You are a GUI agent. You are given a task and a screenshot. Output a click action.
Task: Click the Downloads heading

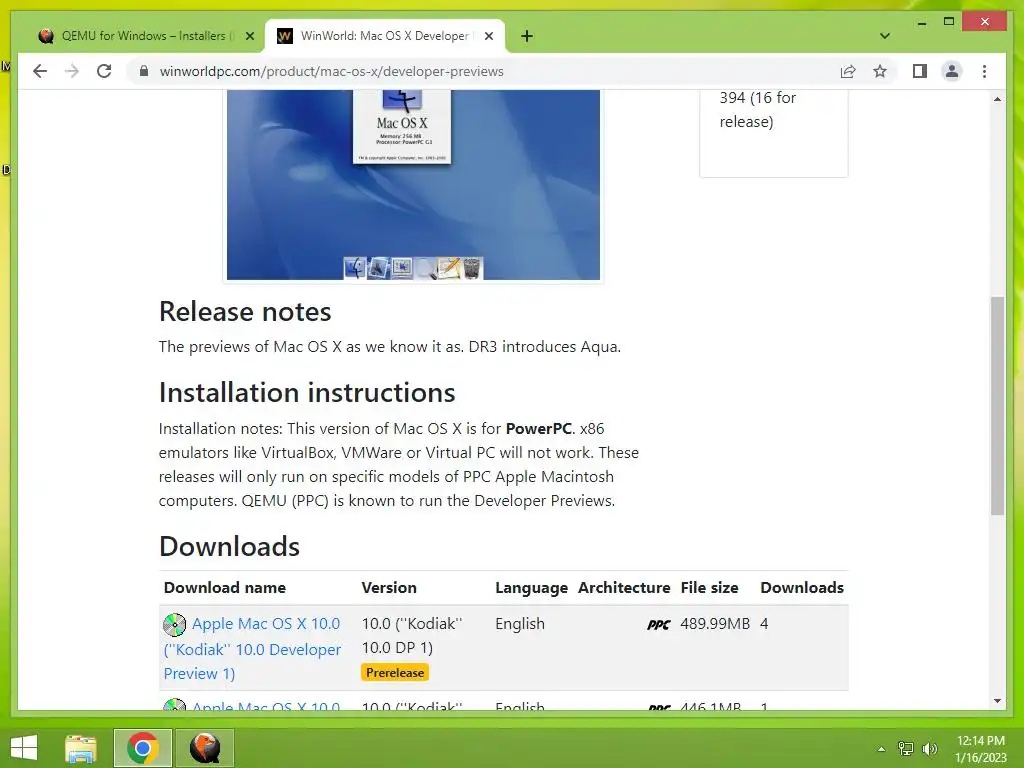pos(229,547)
